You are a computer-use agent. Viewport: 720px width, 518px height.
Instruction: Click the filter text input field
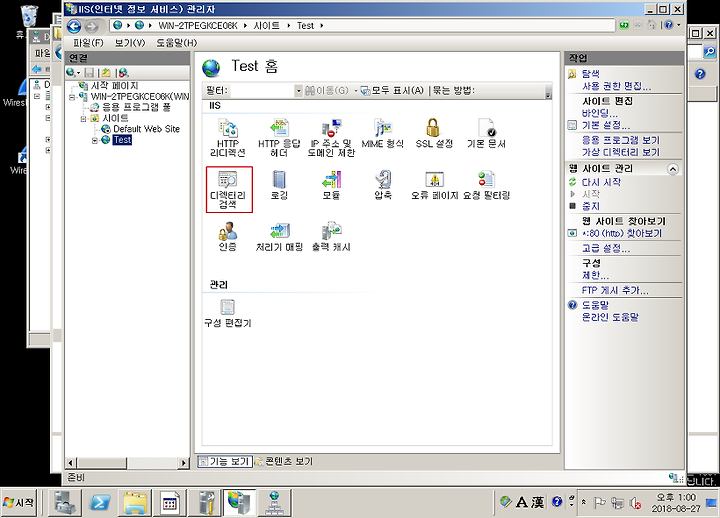click(x=261, y=90)
